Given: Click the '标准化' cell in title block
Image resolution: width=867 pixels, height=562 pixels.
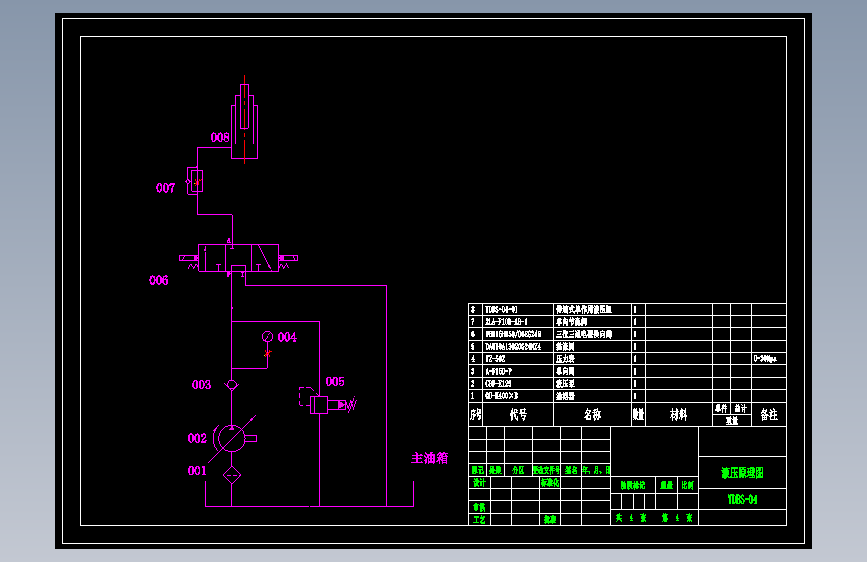Looking at the screenshot, I should click(x=550, y=482).
